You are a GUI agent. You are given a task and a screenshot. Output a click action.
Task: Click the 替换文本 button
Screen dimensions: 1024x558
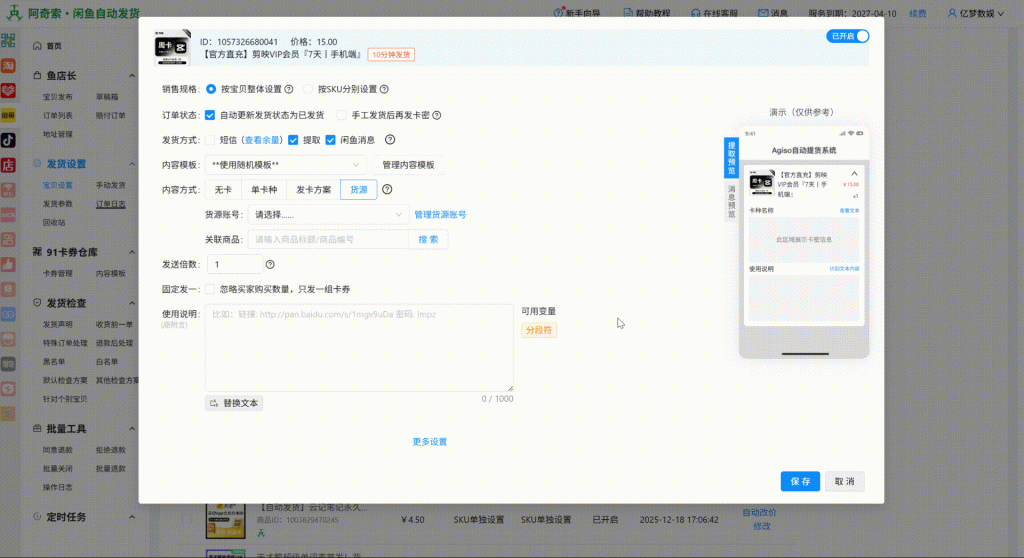(234, 403)
